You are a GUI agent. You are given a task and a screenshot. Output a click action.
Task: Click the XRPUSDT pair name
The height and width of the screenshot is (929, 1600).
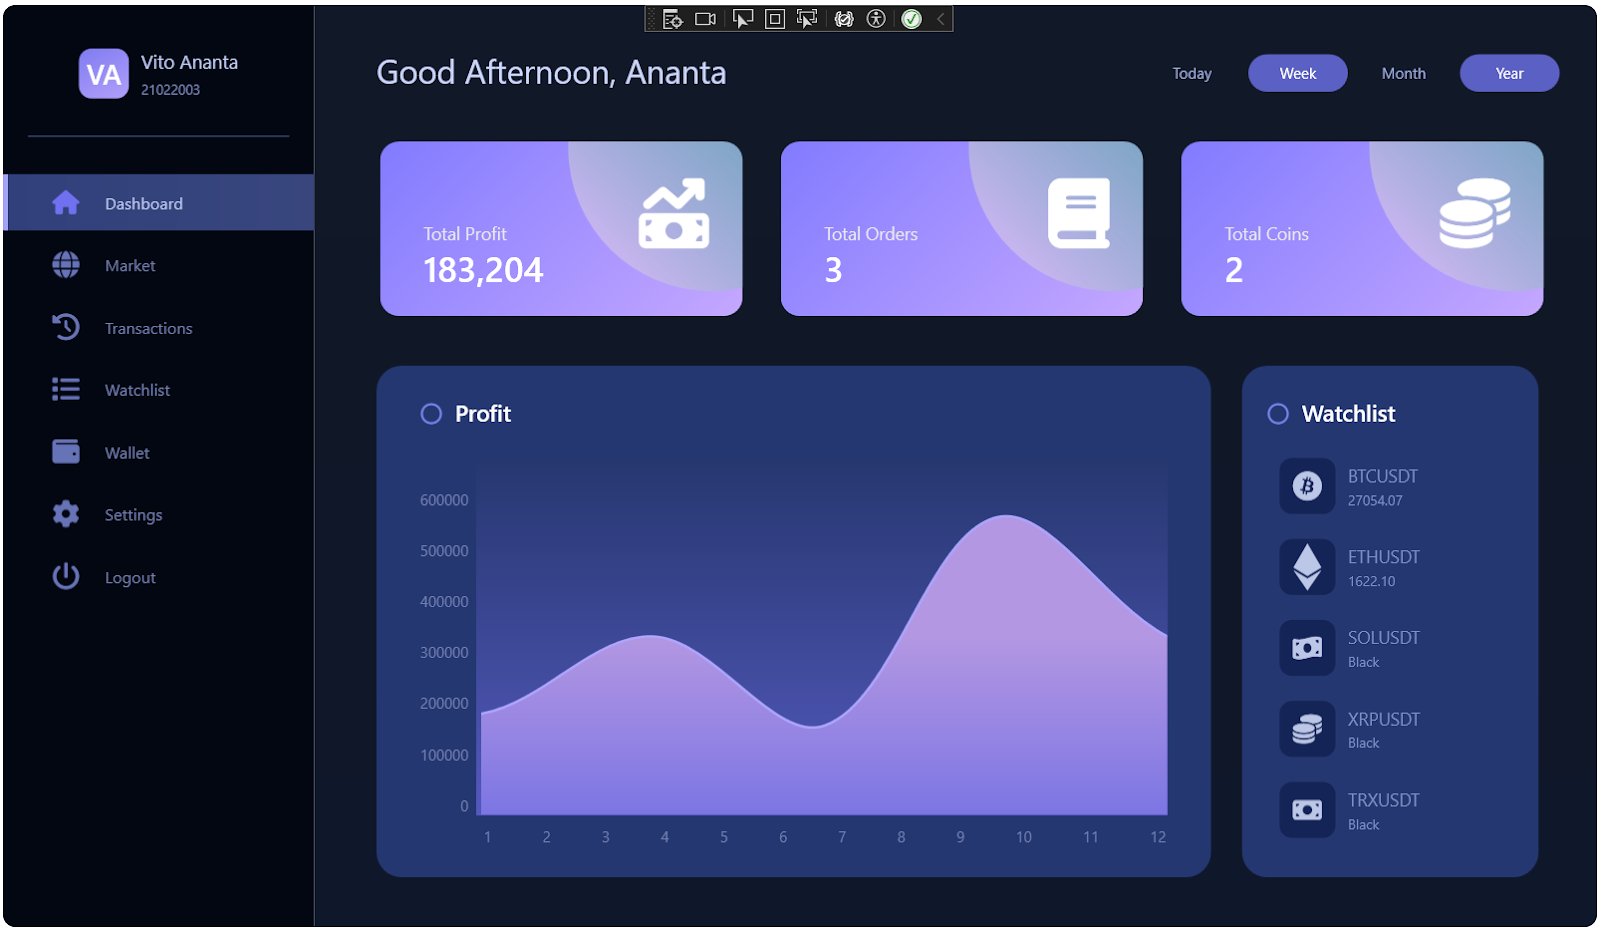click(x=1383, y=719)
